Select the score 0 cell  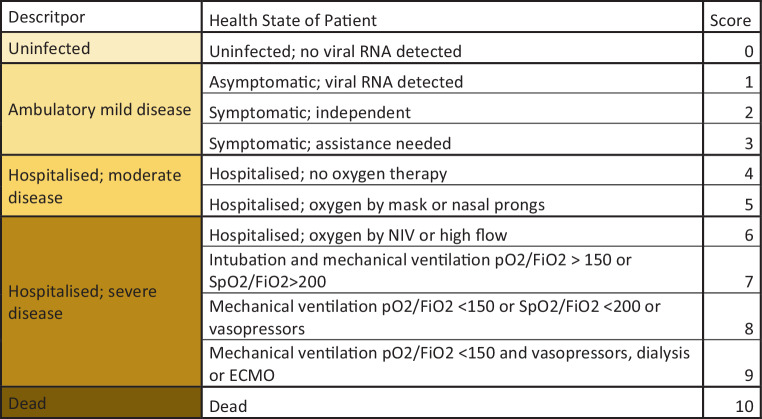tap(729, 49)
